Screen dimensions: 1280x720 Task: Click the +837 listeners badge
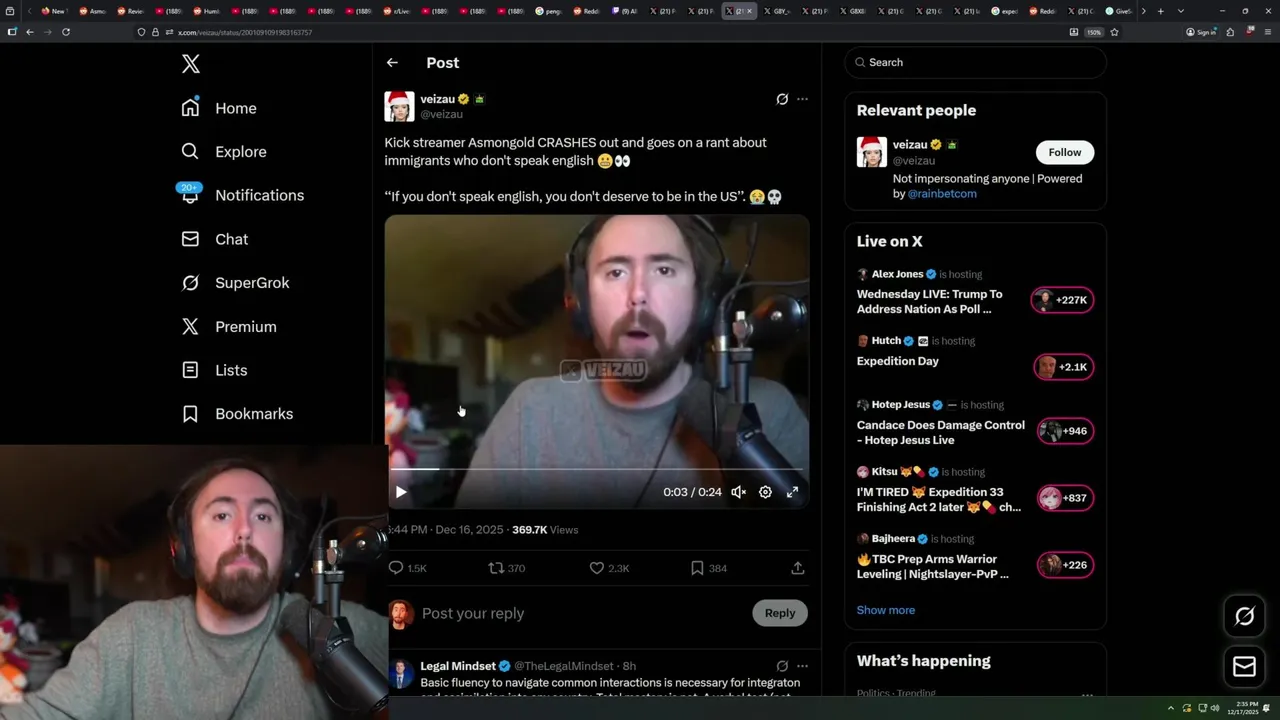1065,498
